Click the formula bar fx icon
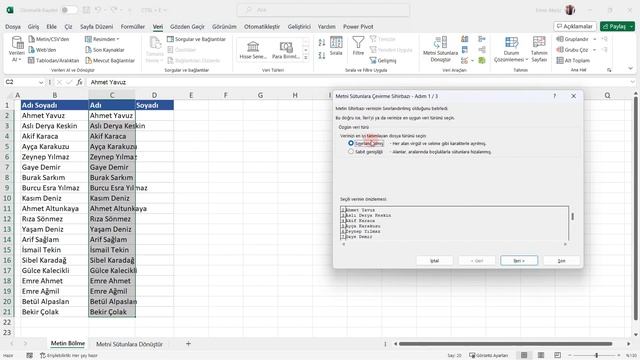Viewport: 640px width, 360px height. click(x=80, y=82)
